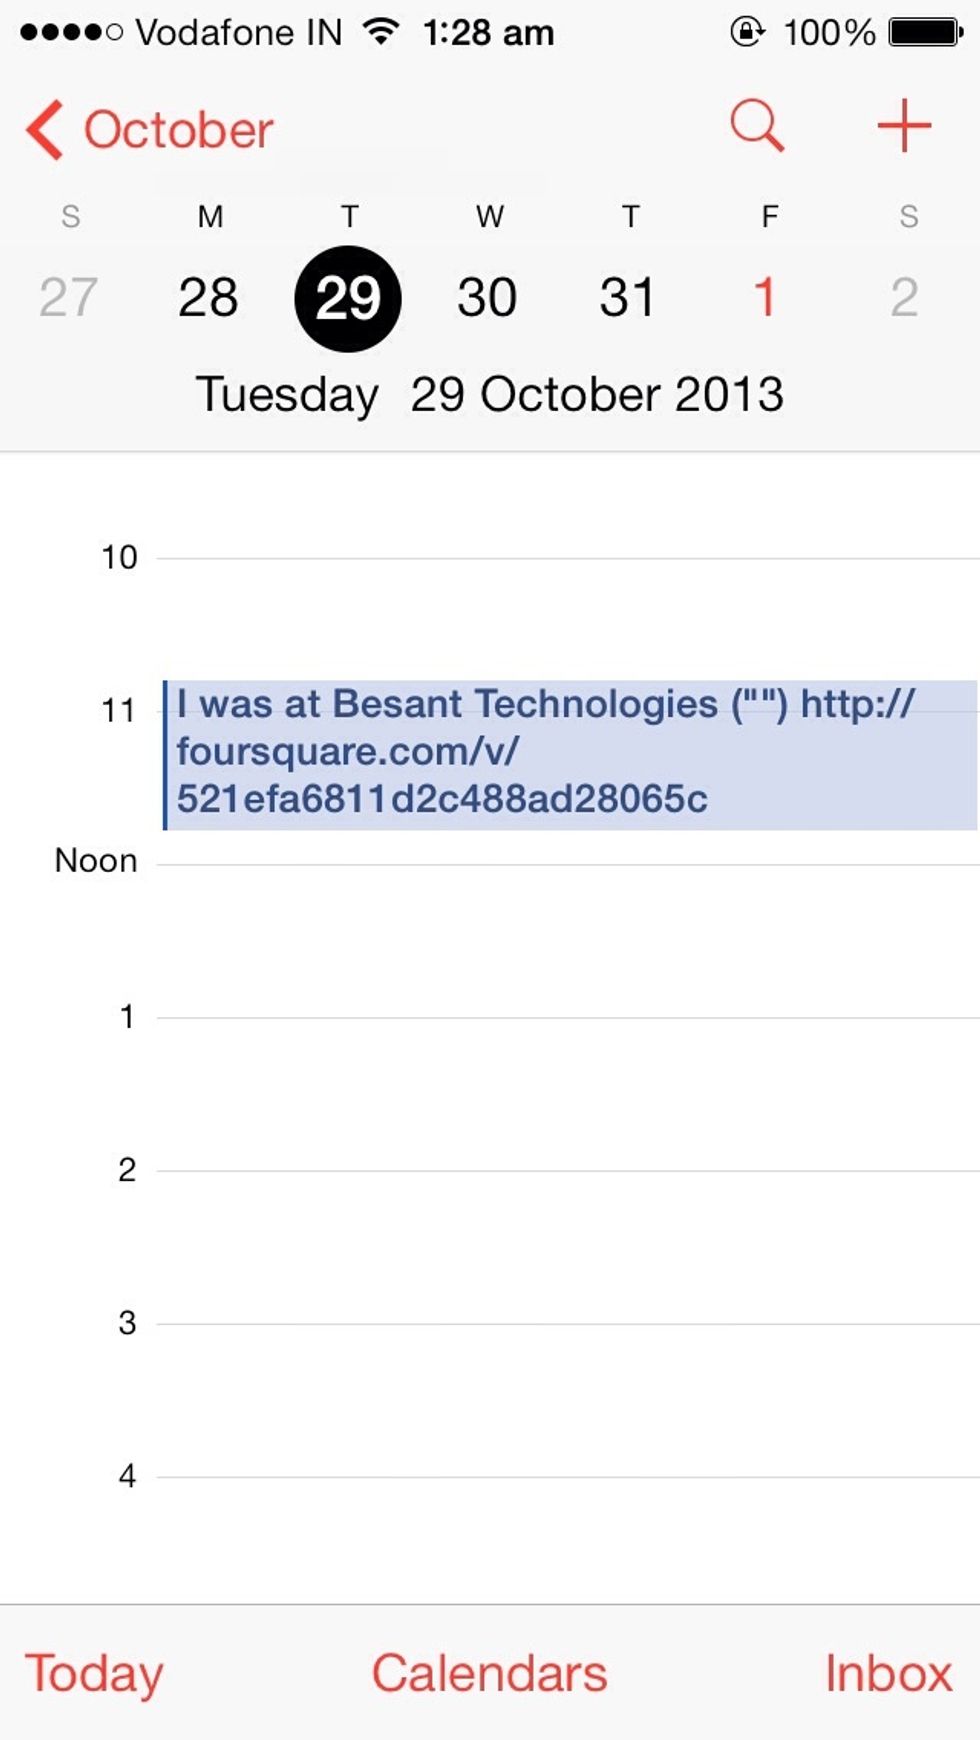This screenshot has width=980, height=1740.
Task: Select Thursday 31 in week strip
Action: point(627,297)
